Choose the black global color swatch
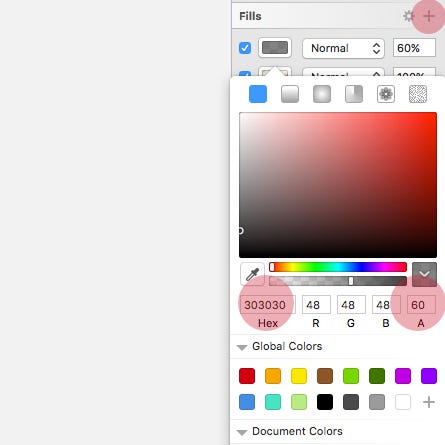The height and width of the screenshot is (445, 445). pyautogui.click(x=325, y=402)
